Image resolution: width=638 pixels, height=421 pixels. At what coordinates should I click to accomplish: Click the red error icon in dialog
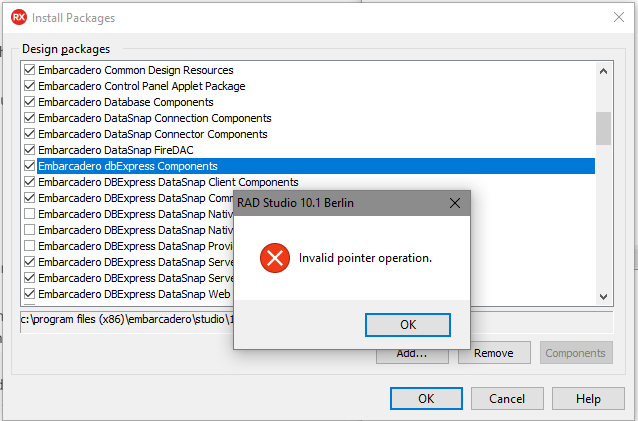tap(275, 258)
